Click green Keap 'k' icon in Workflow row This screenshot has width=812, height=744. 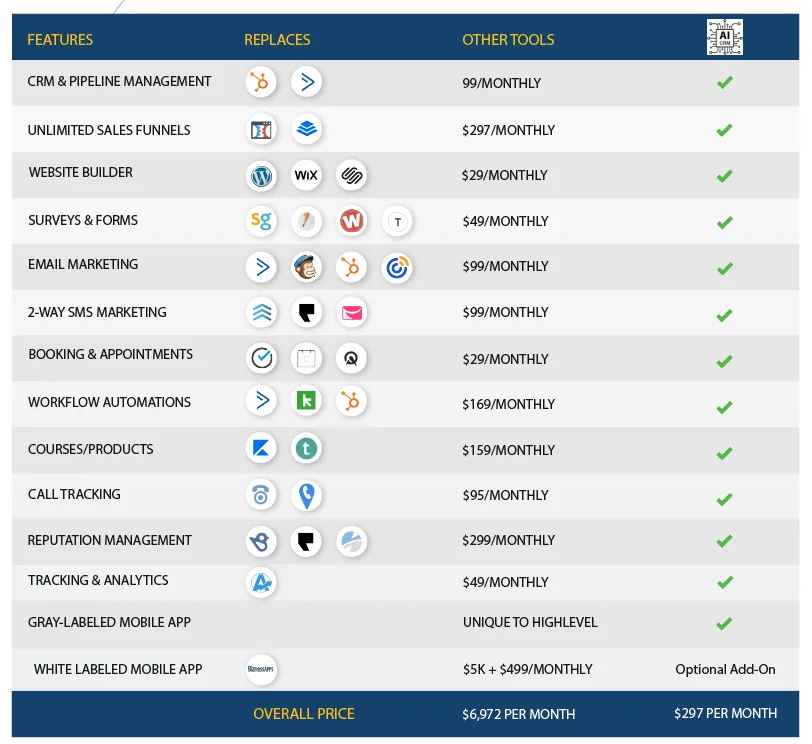point(306,400)
